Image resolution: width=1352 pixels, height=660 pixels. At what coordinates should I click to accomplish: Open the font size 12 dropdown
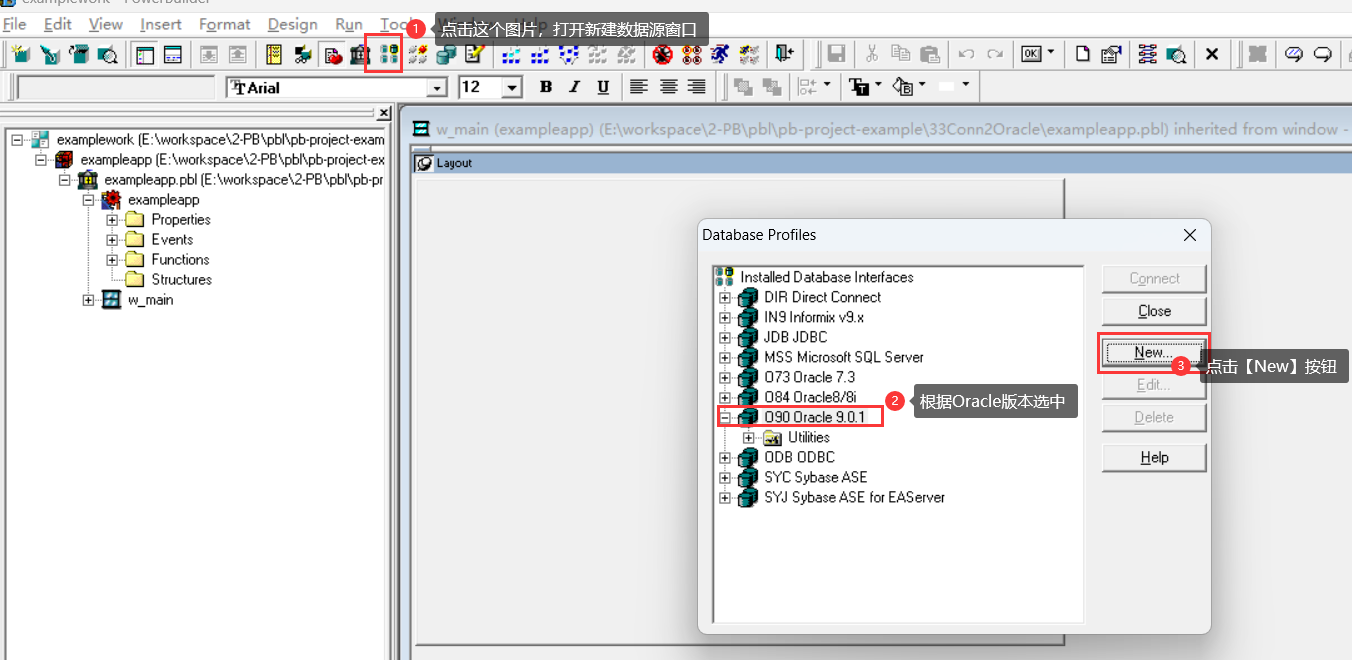(512, 88)
